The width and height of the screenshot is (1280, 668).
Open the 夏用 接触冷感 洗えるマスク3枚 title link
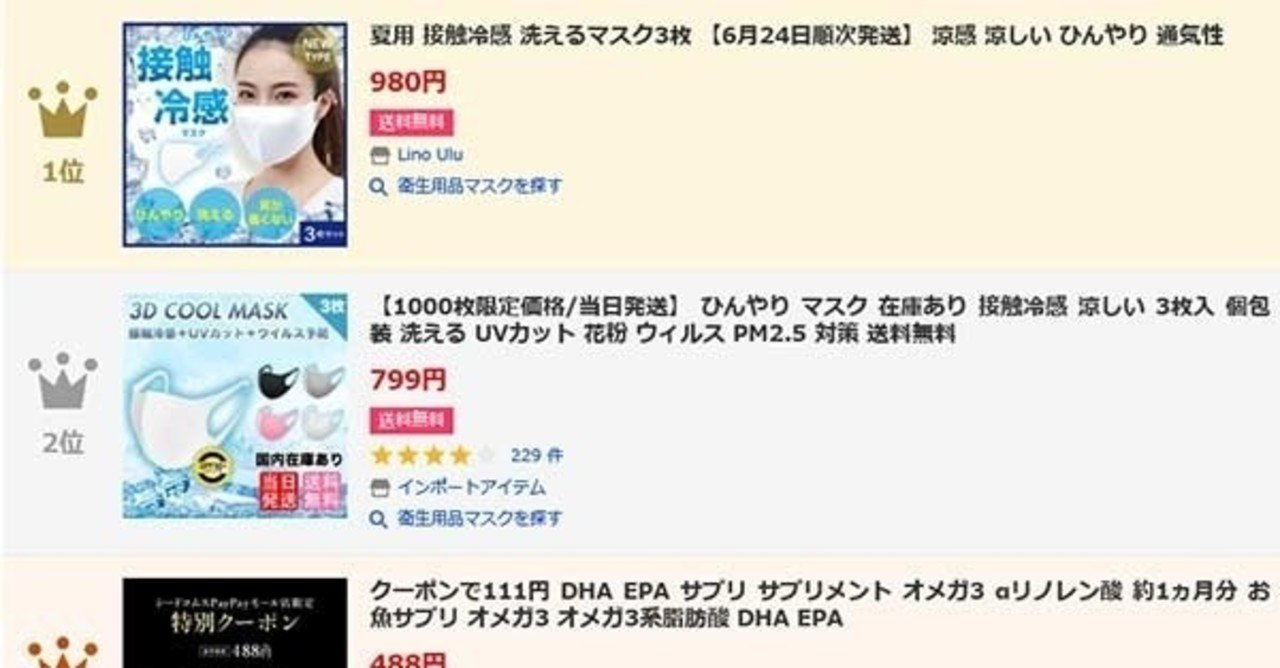pos(797,36)
